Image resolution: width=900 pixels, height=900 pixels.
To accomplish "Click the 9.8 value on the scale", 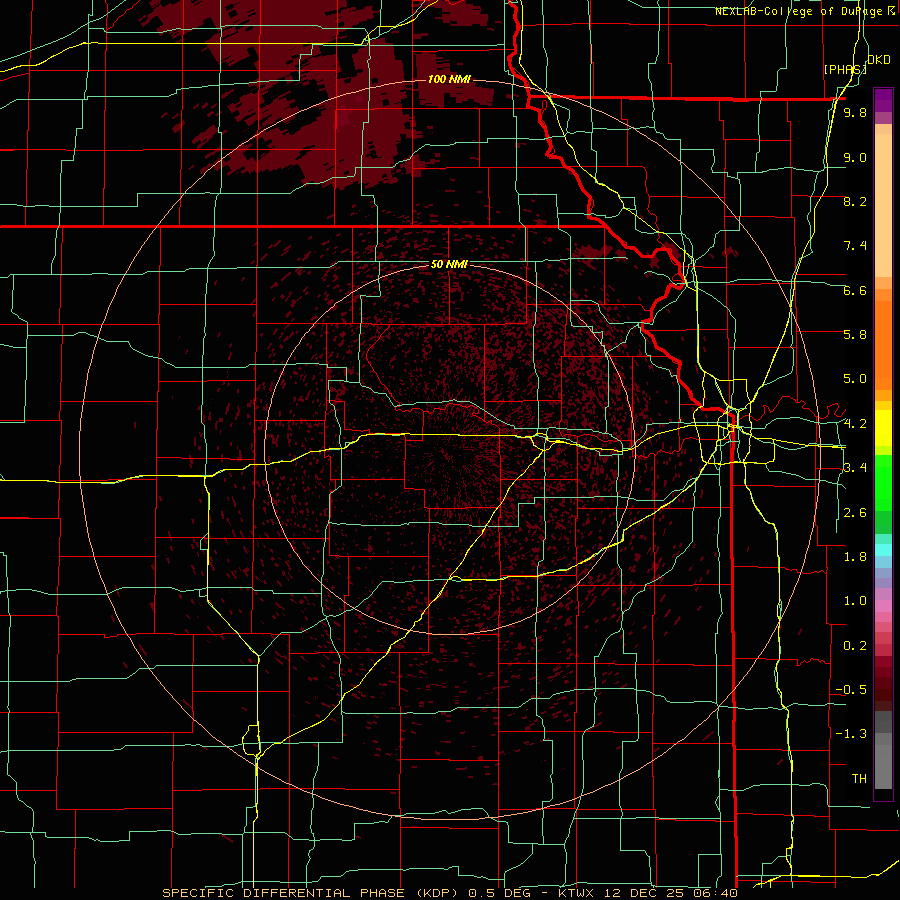I will click(855, 112).
